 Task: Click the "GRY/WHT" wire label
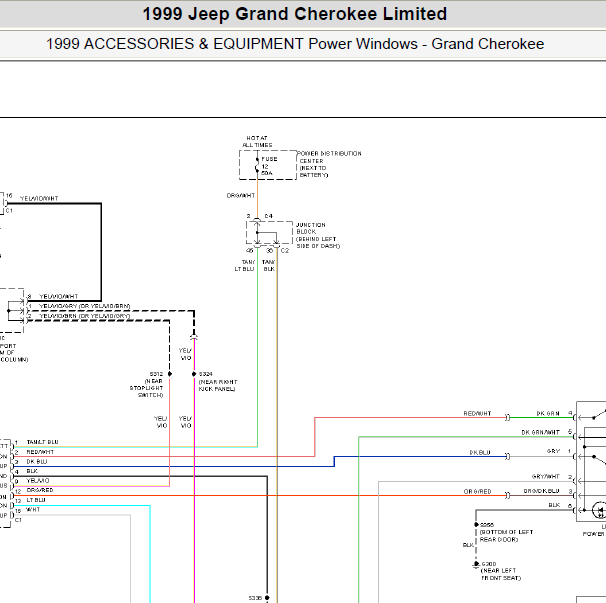(546, 477)
